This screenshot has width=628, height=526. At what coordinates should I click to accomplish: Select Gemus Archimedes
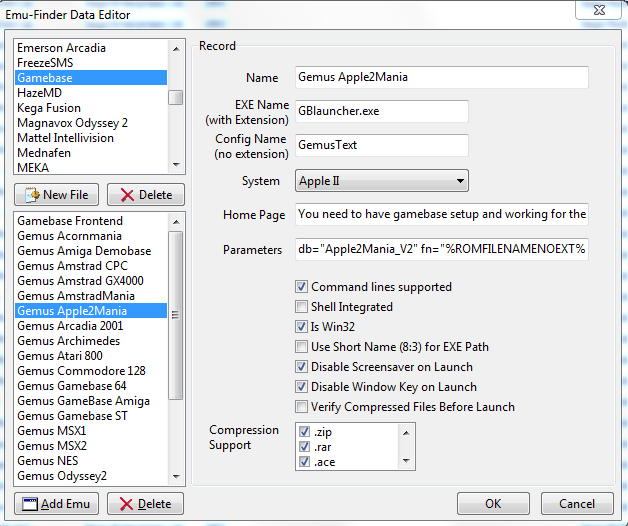[x=91, y=341]
